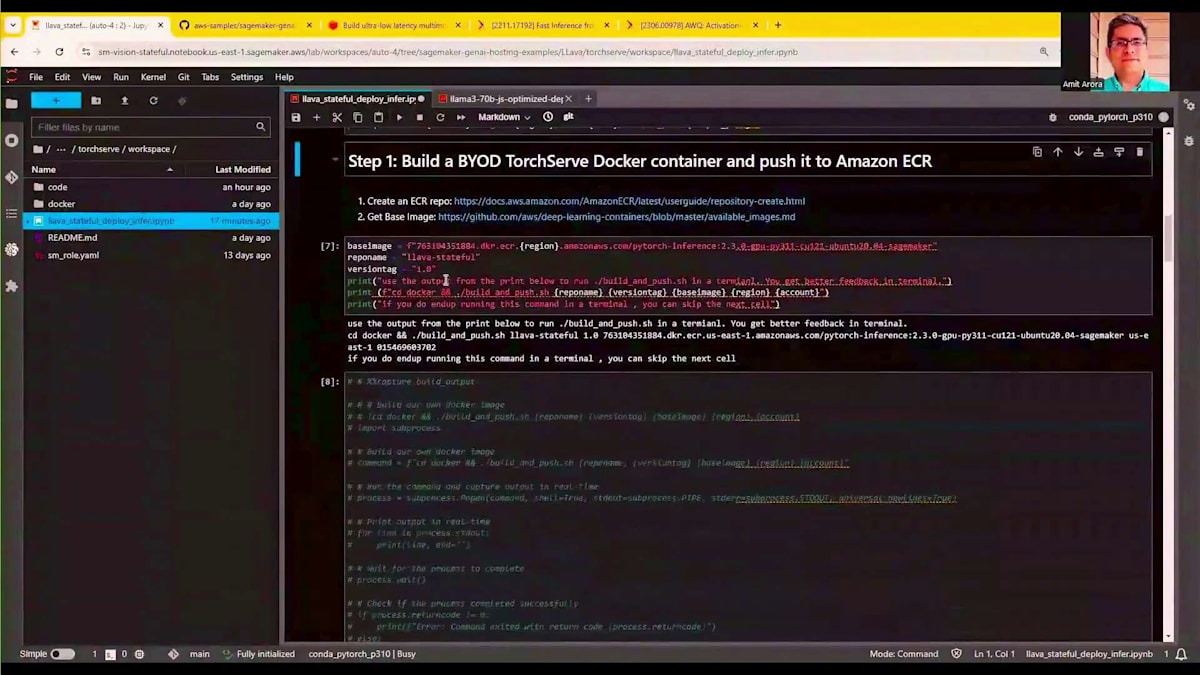Screen dimensions: 1200x675
Task: Save the notebook with the disk icon
Action: tap(296, 117)
